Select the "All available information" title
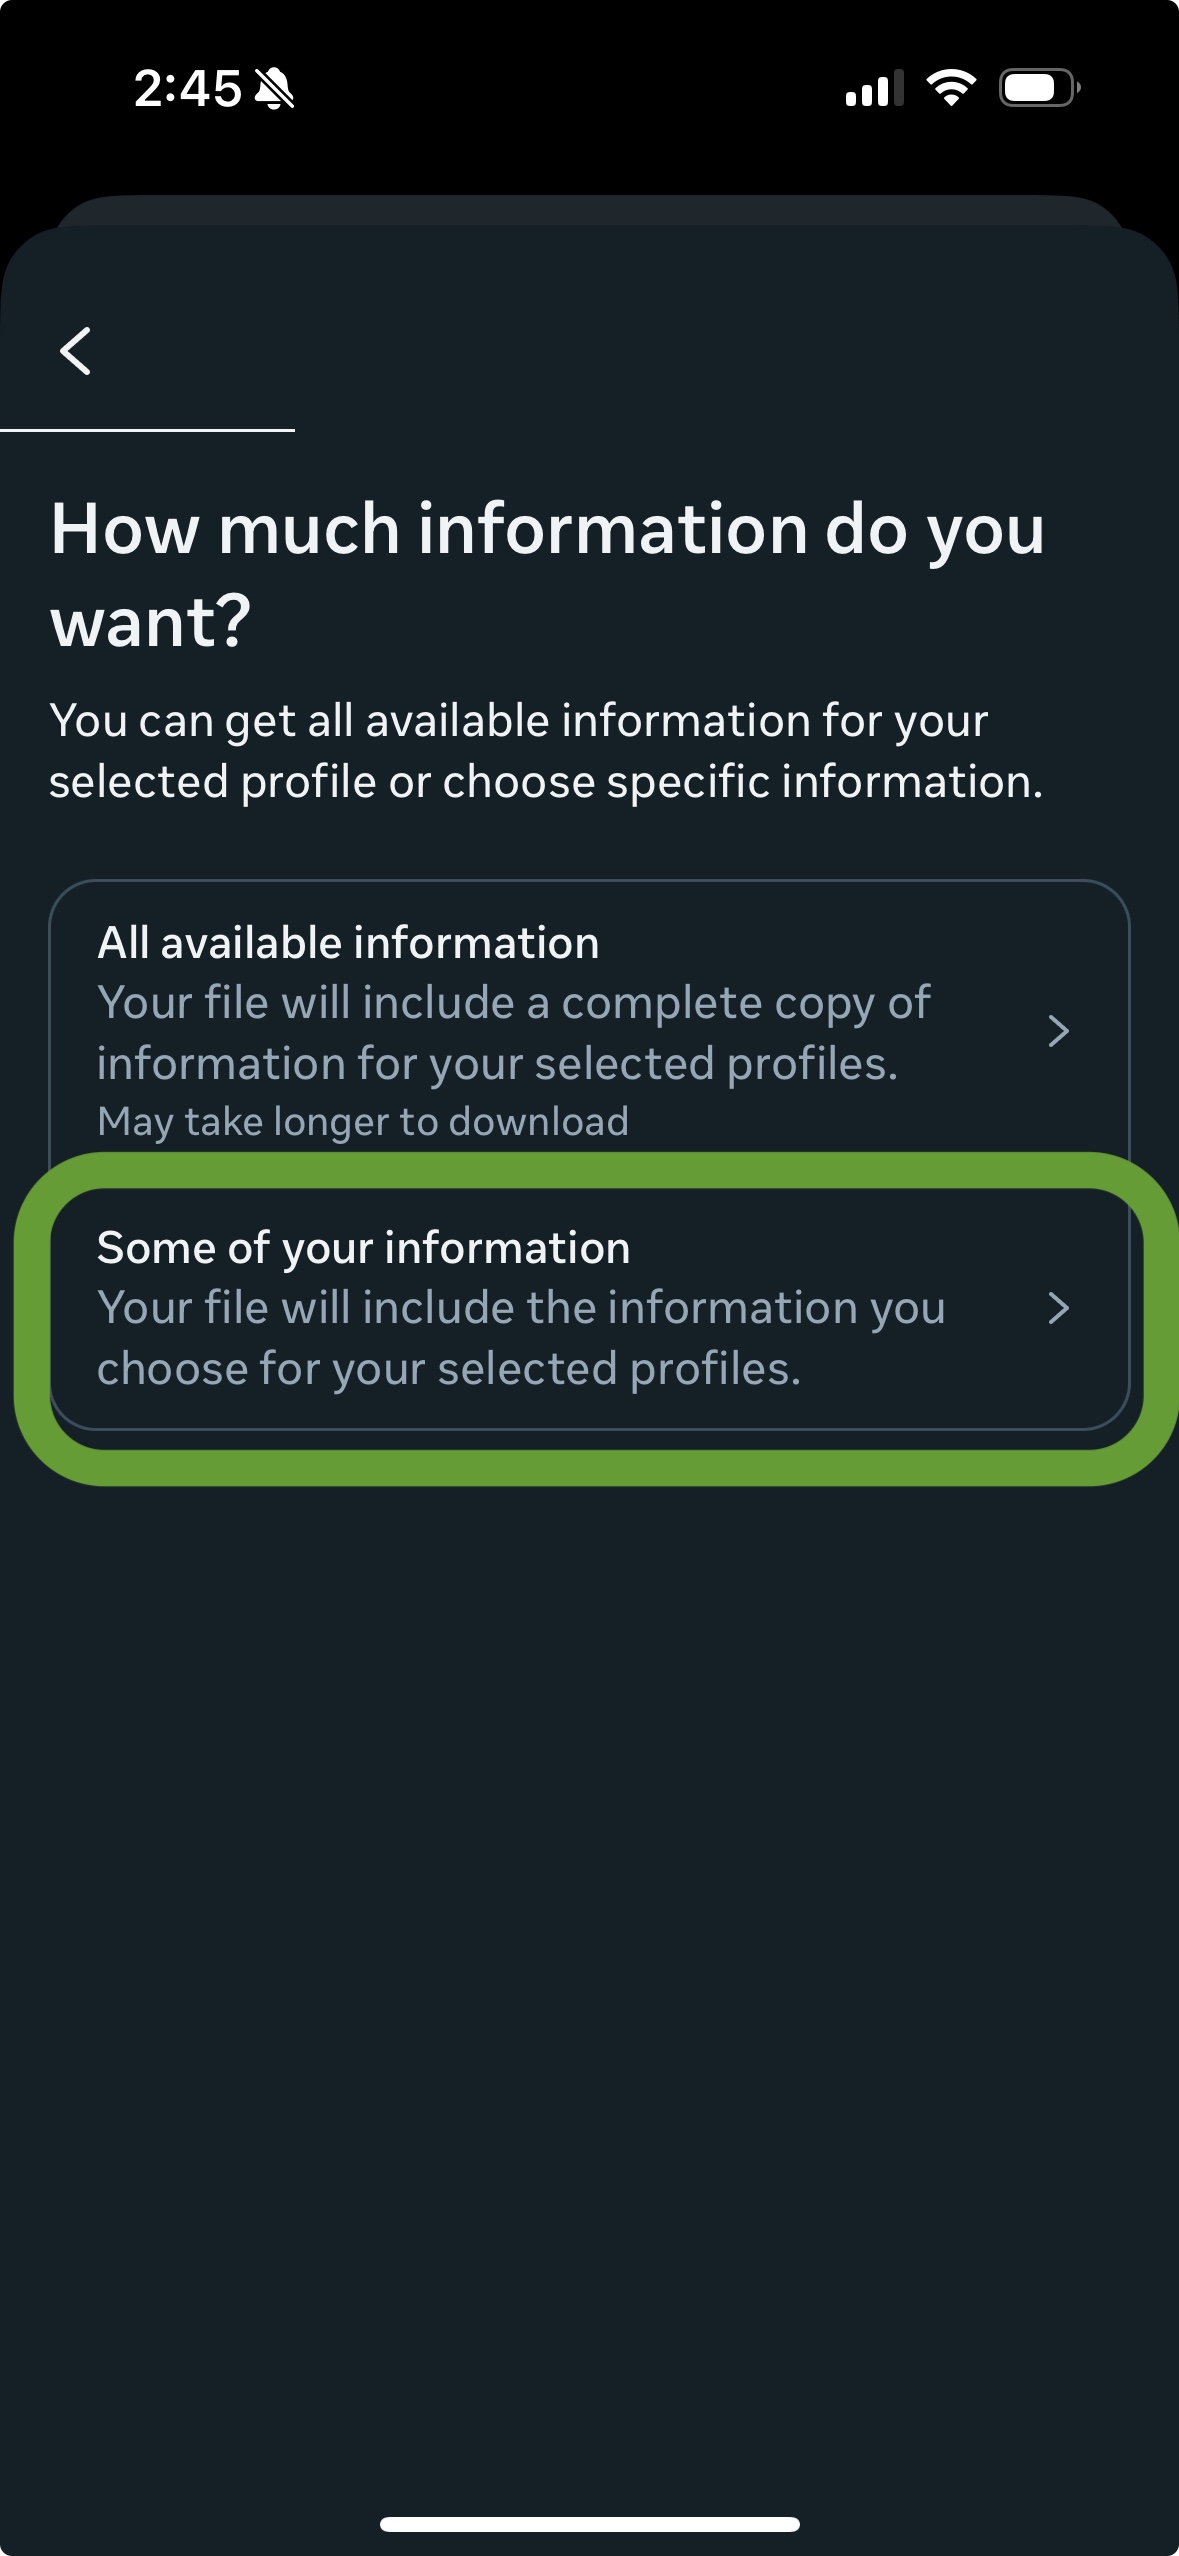Screen dimensions: 1179x2556 [348, 943]
